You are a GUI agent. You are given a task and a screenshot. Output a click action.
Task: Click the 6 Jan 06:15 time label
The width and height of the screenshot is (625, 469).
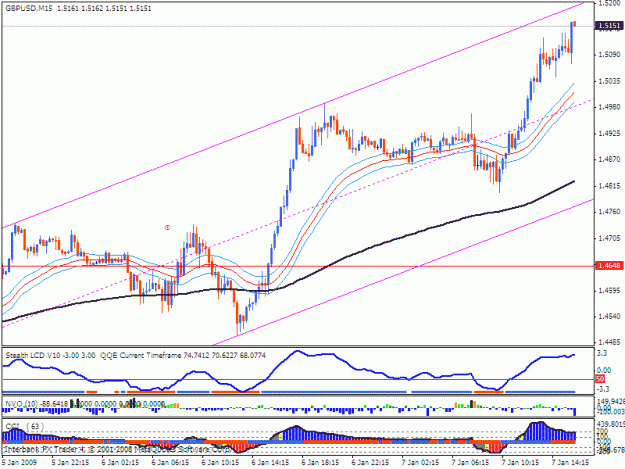[170, 463]
